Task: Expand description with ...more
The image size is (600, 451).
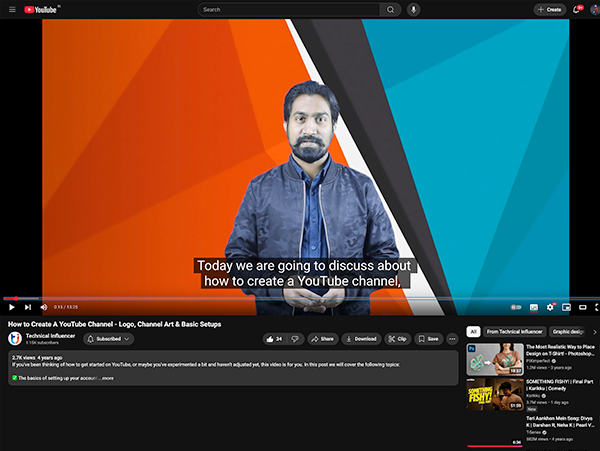Action: pos(106,378)
